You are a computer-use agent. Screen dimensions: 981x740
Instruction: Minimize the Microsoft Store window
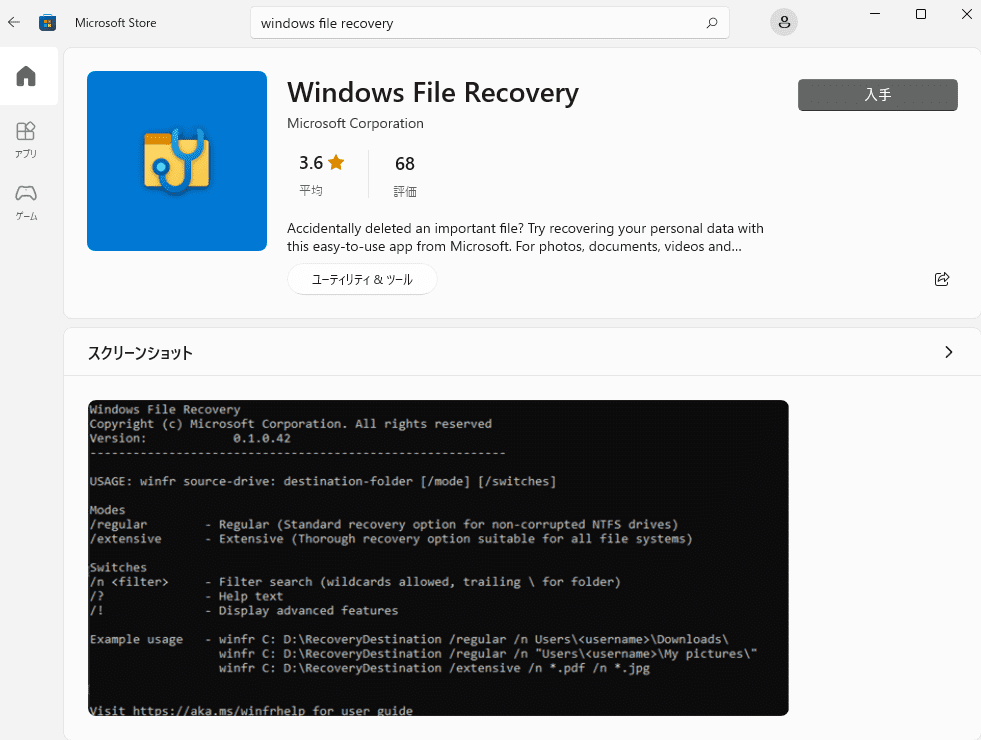[x=875, y=14]
